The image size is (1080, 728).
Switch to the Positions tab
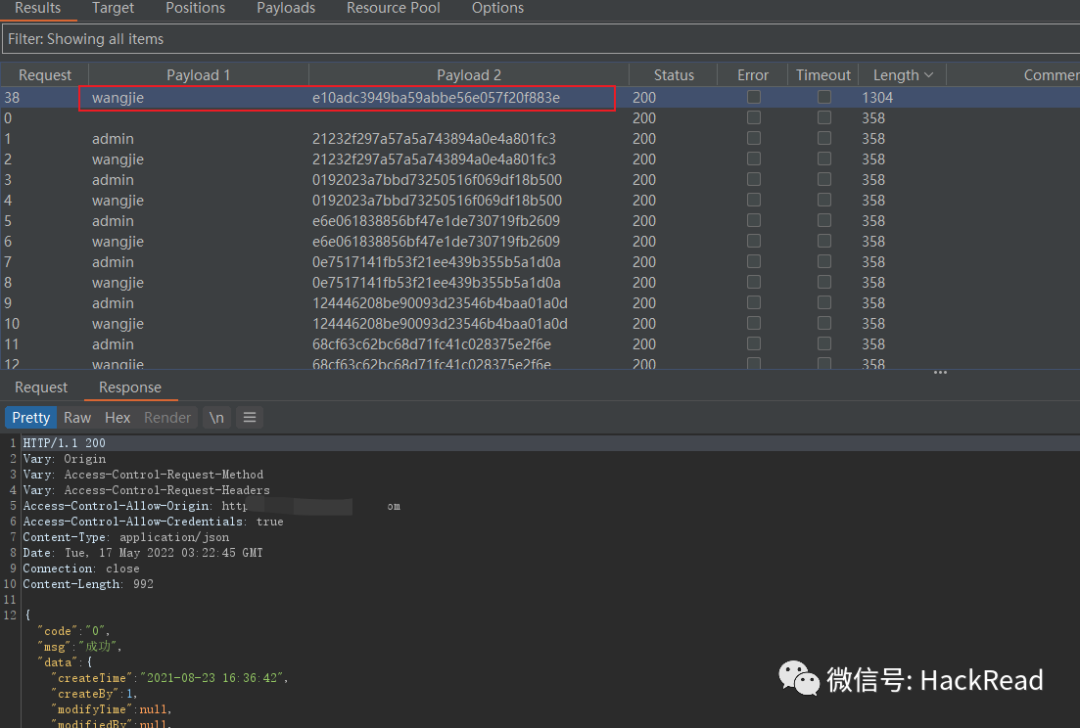[x=195, y=8]
